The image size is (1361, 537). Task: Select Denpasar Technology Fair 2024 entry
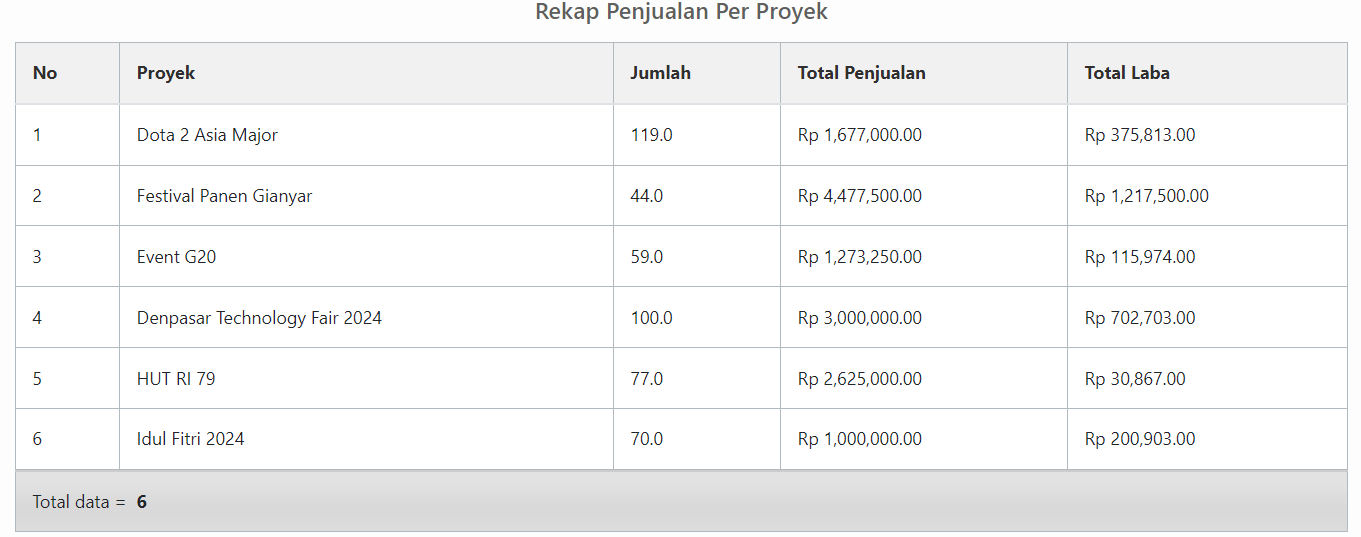pos(259,318)
